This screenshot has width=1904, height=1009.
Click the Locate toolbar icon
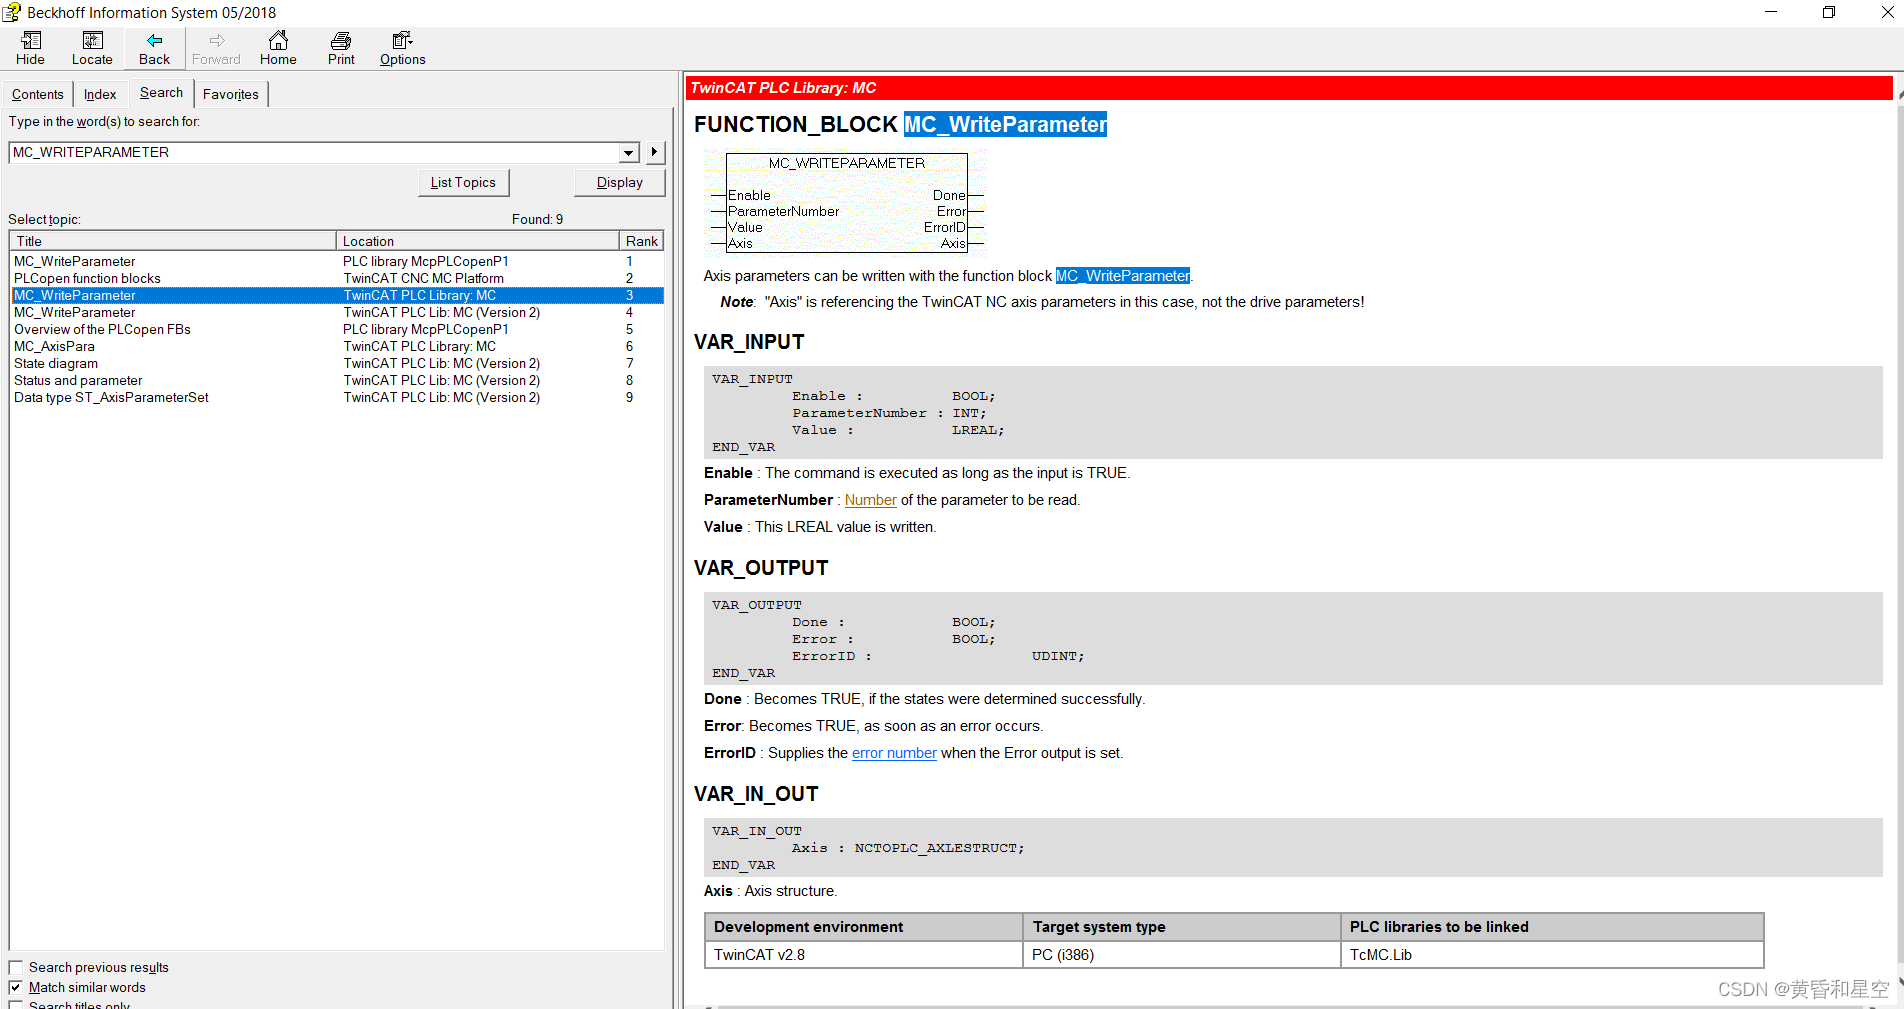92,48
